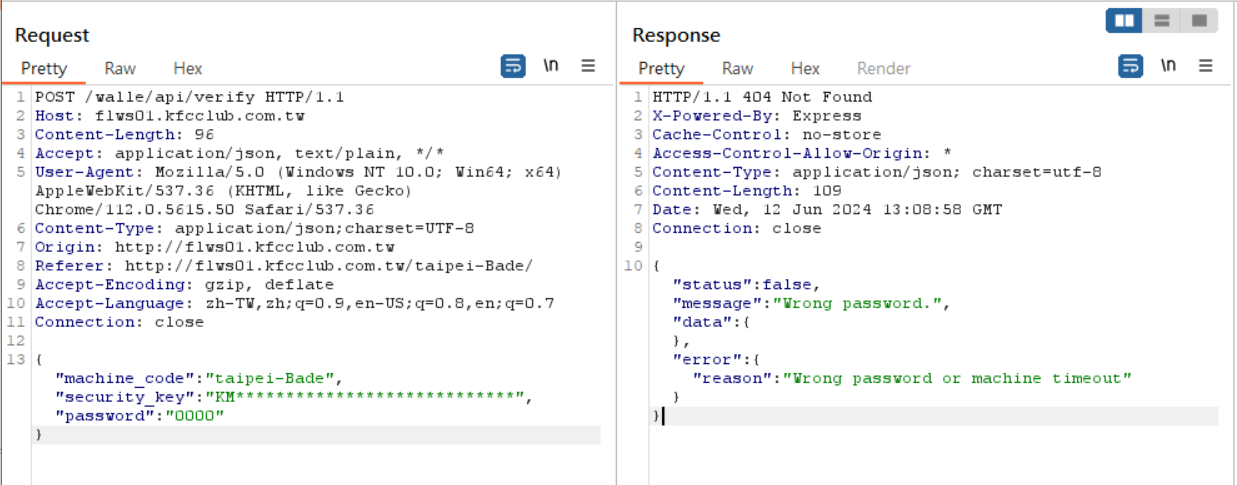Place cursor at end of response body
Image resolution: width=1237 pixels, height=485 pixels.
pos(662,416)
